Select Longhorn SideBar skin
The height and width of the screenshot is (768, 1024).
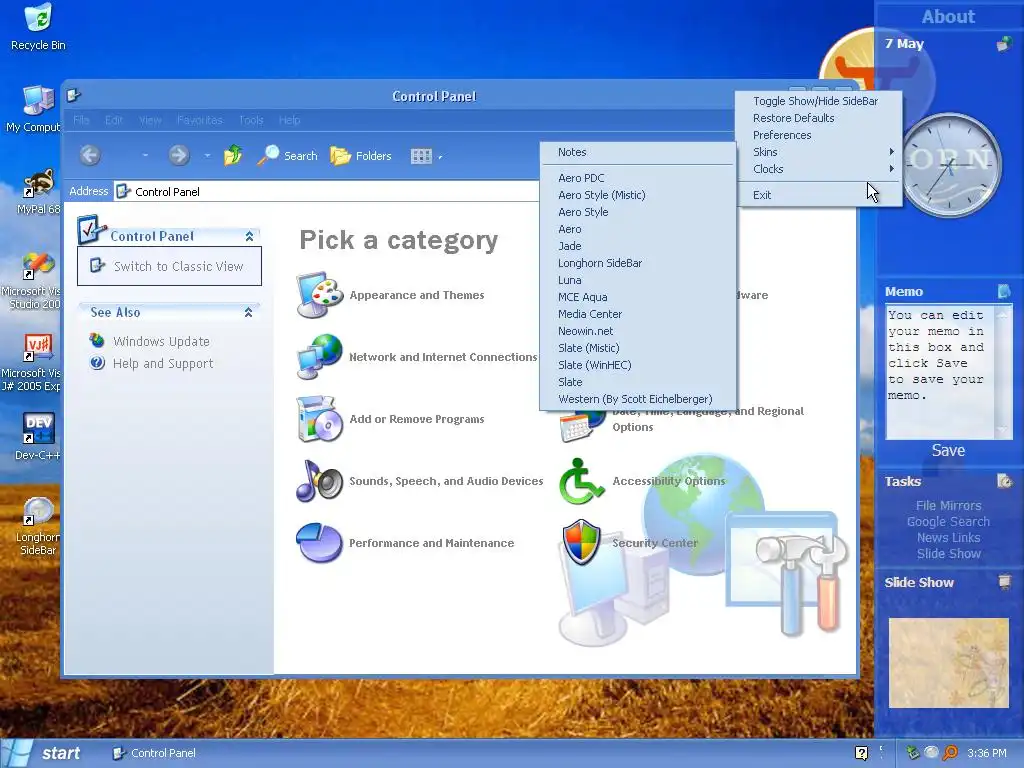click(638, 263)
